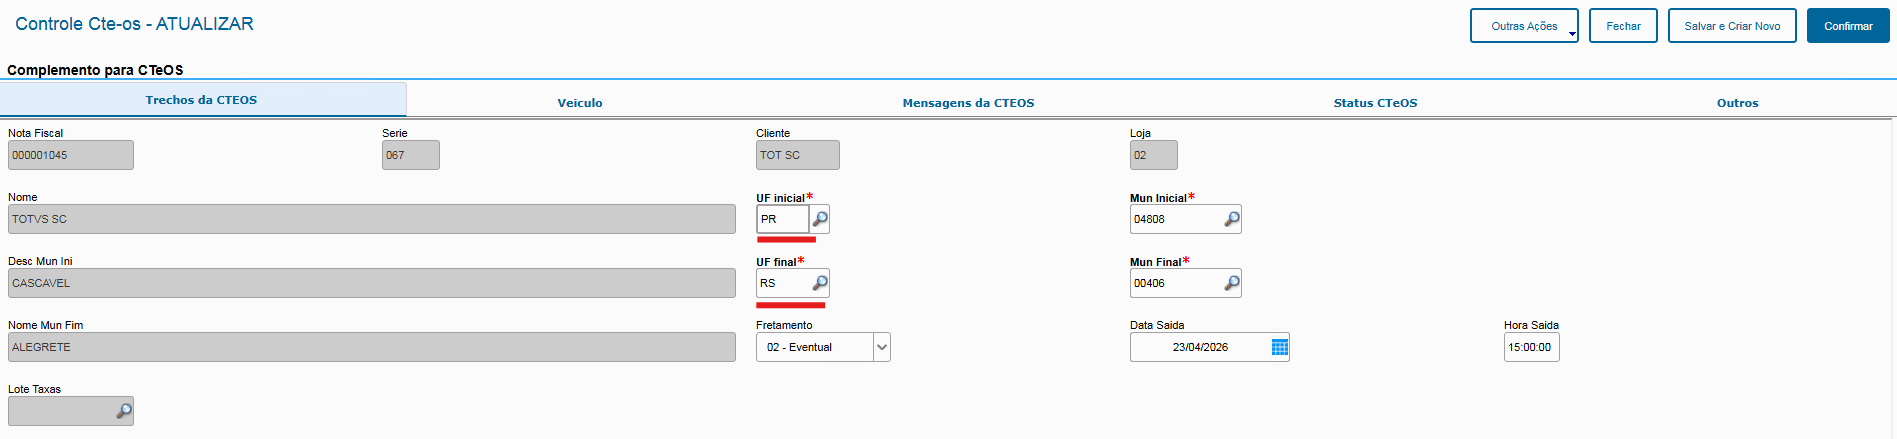Click Nota Fiscal field 000001045
Viewport: 1897px width, 439px height.
[71, 155]
